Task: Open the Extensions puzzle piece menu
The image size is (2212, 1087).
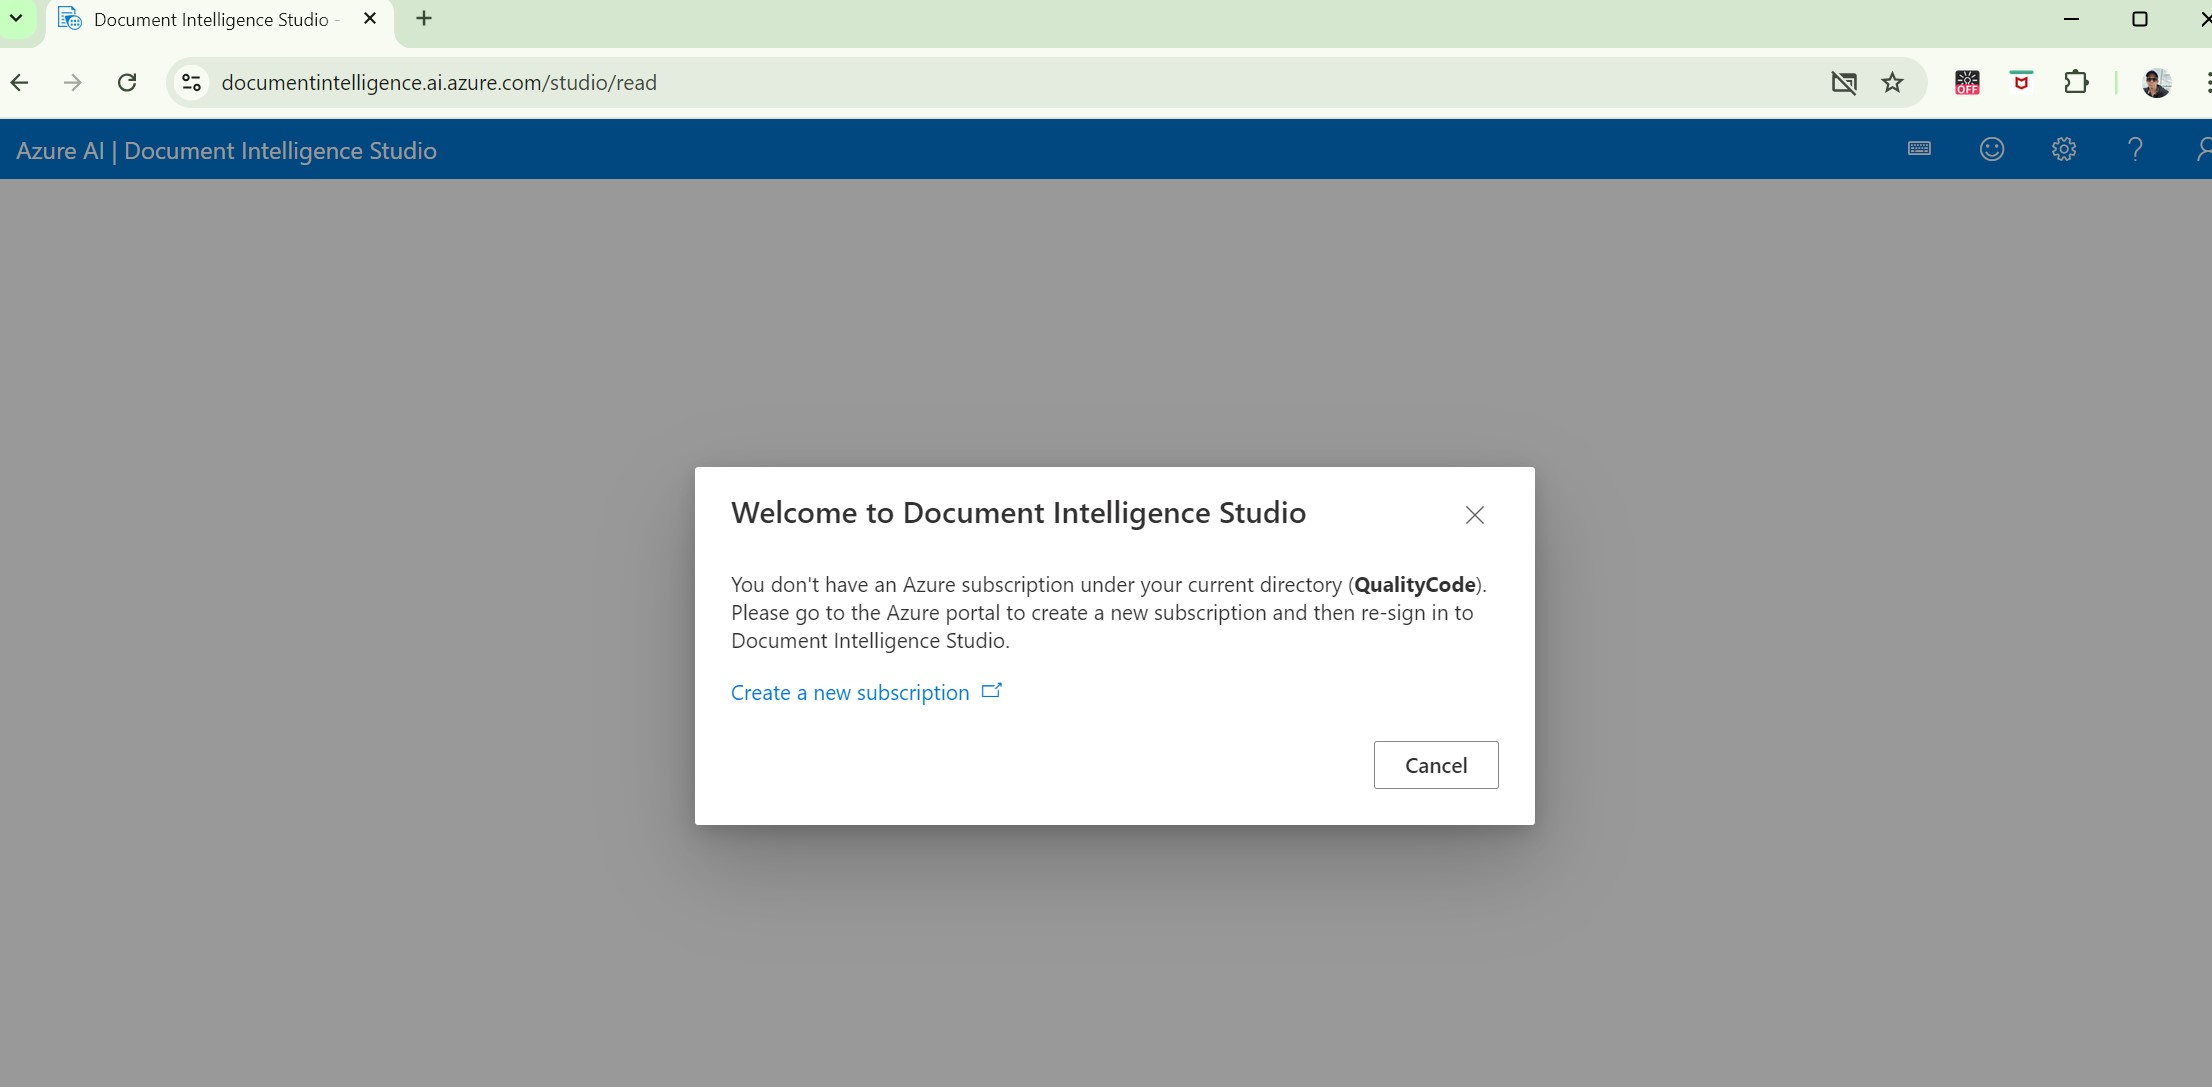Action: 2076,82
